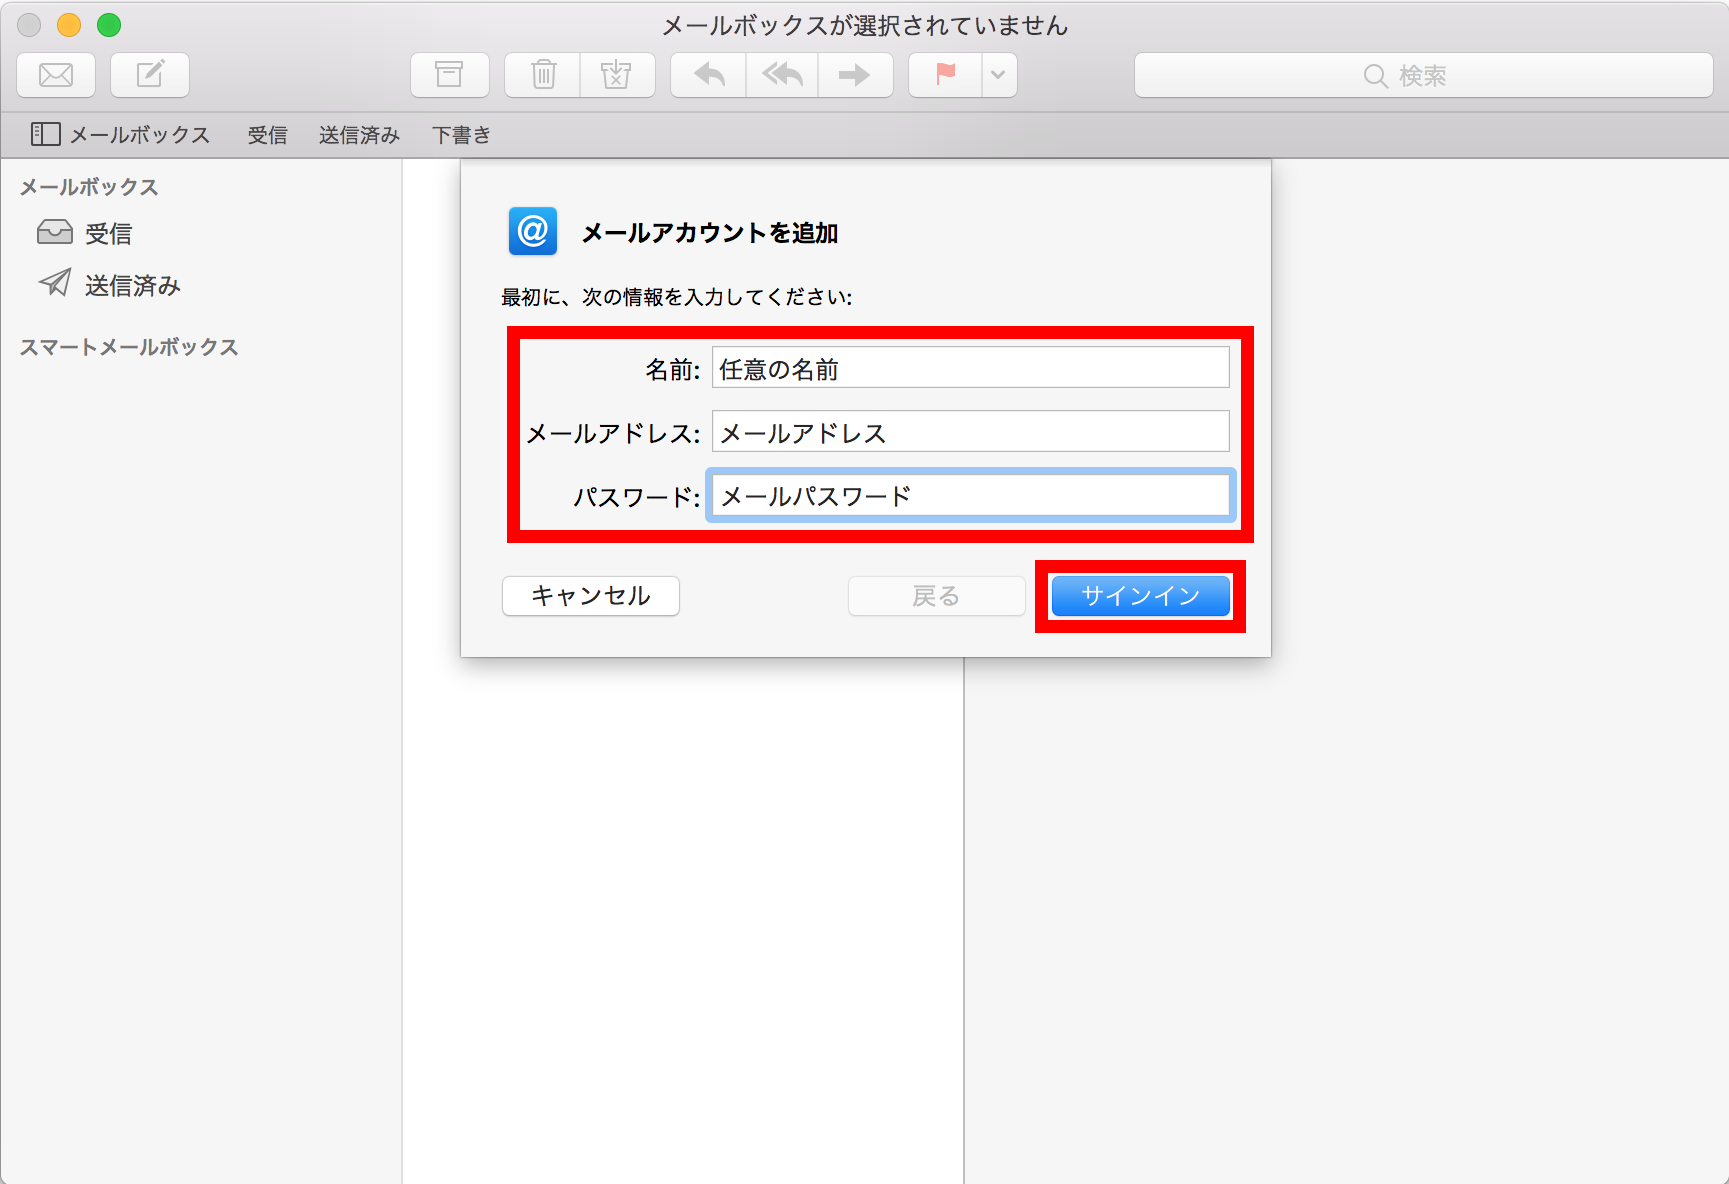Viewport: 1729px width, 1184px height.
Task: Click the forward arrow icon
Action: 855,75
